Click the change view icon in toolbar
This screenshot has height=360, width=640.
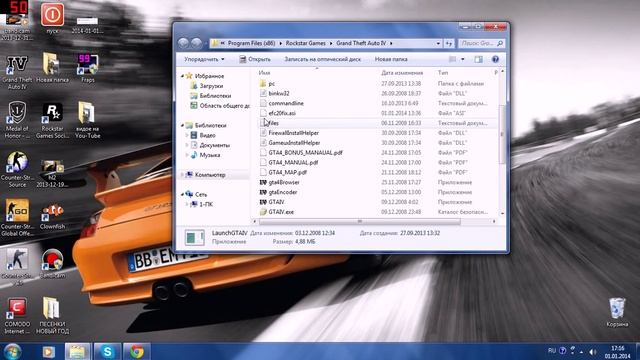point(452,59)
